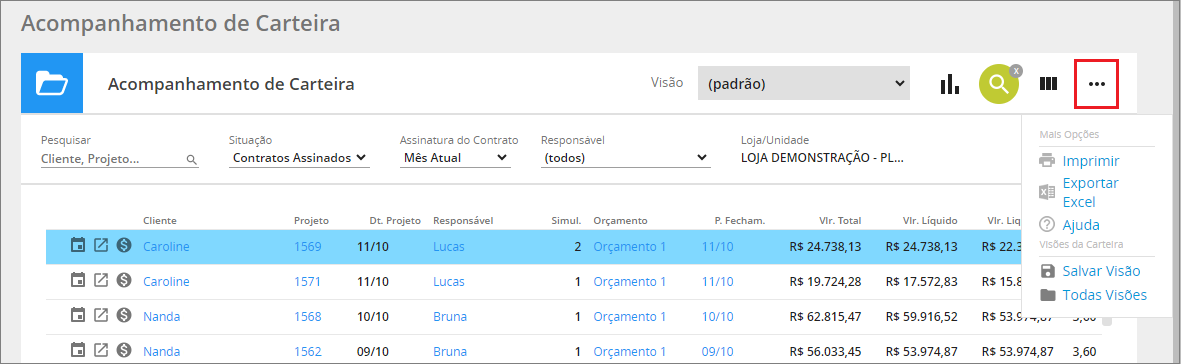Expand the Visão (padrão) dropdown
This screenshot has width=1181, height=364.
tap(804, 84)
